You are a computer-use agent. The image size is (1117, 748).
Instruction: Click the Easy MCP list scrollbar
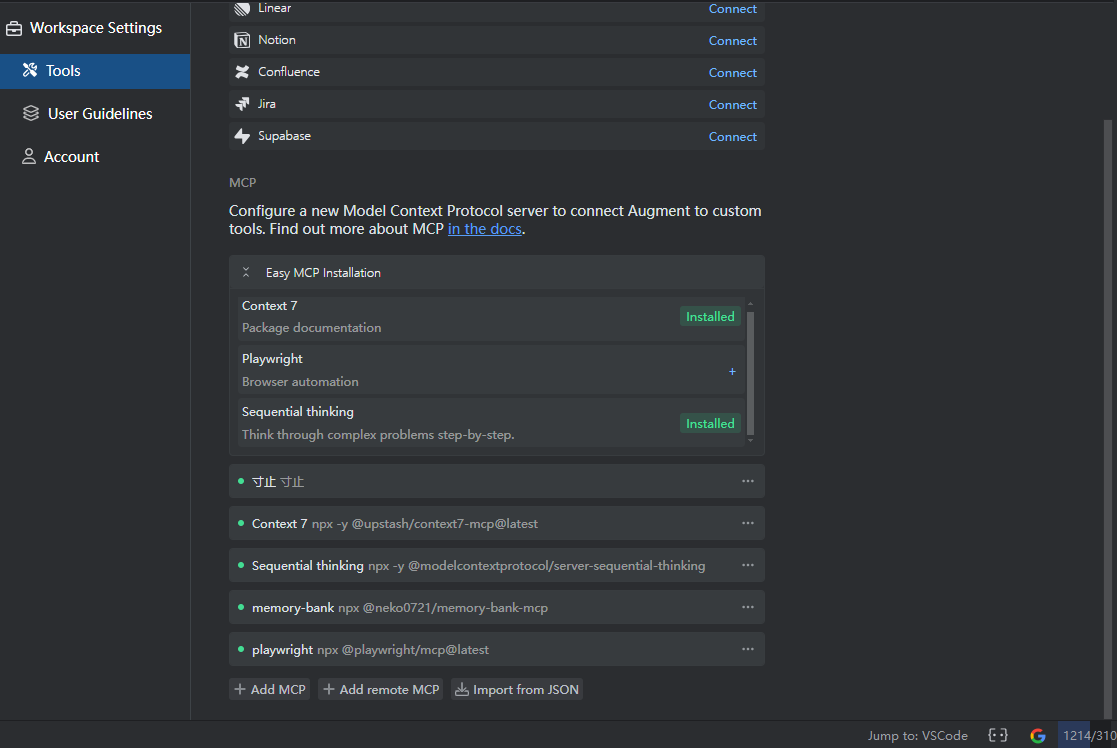(750, 373)
